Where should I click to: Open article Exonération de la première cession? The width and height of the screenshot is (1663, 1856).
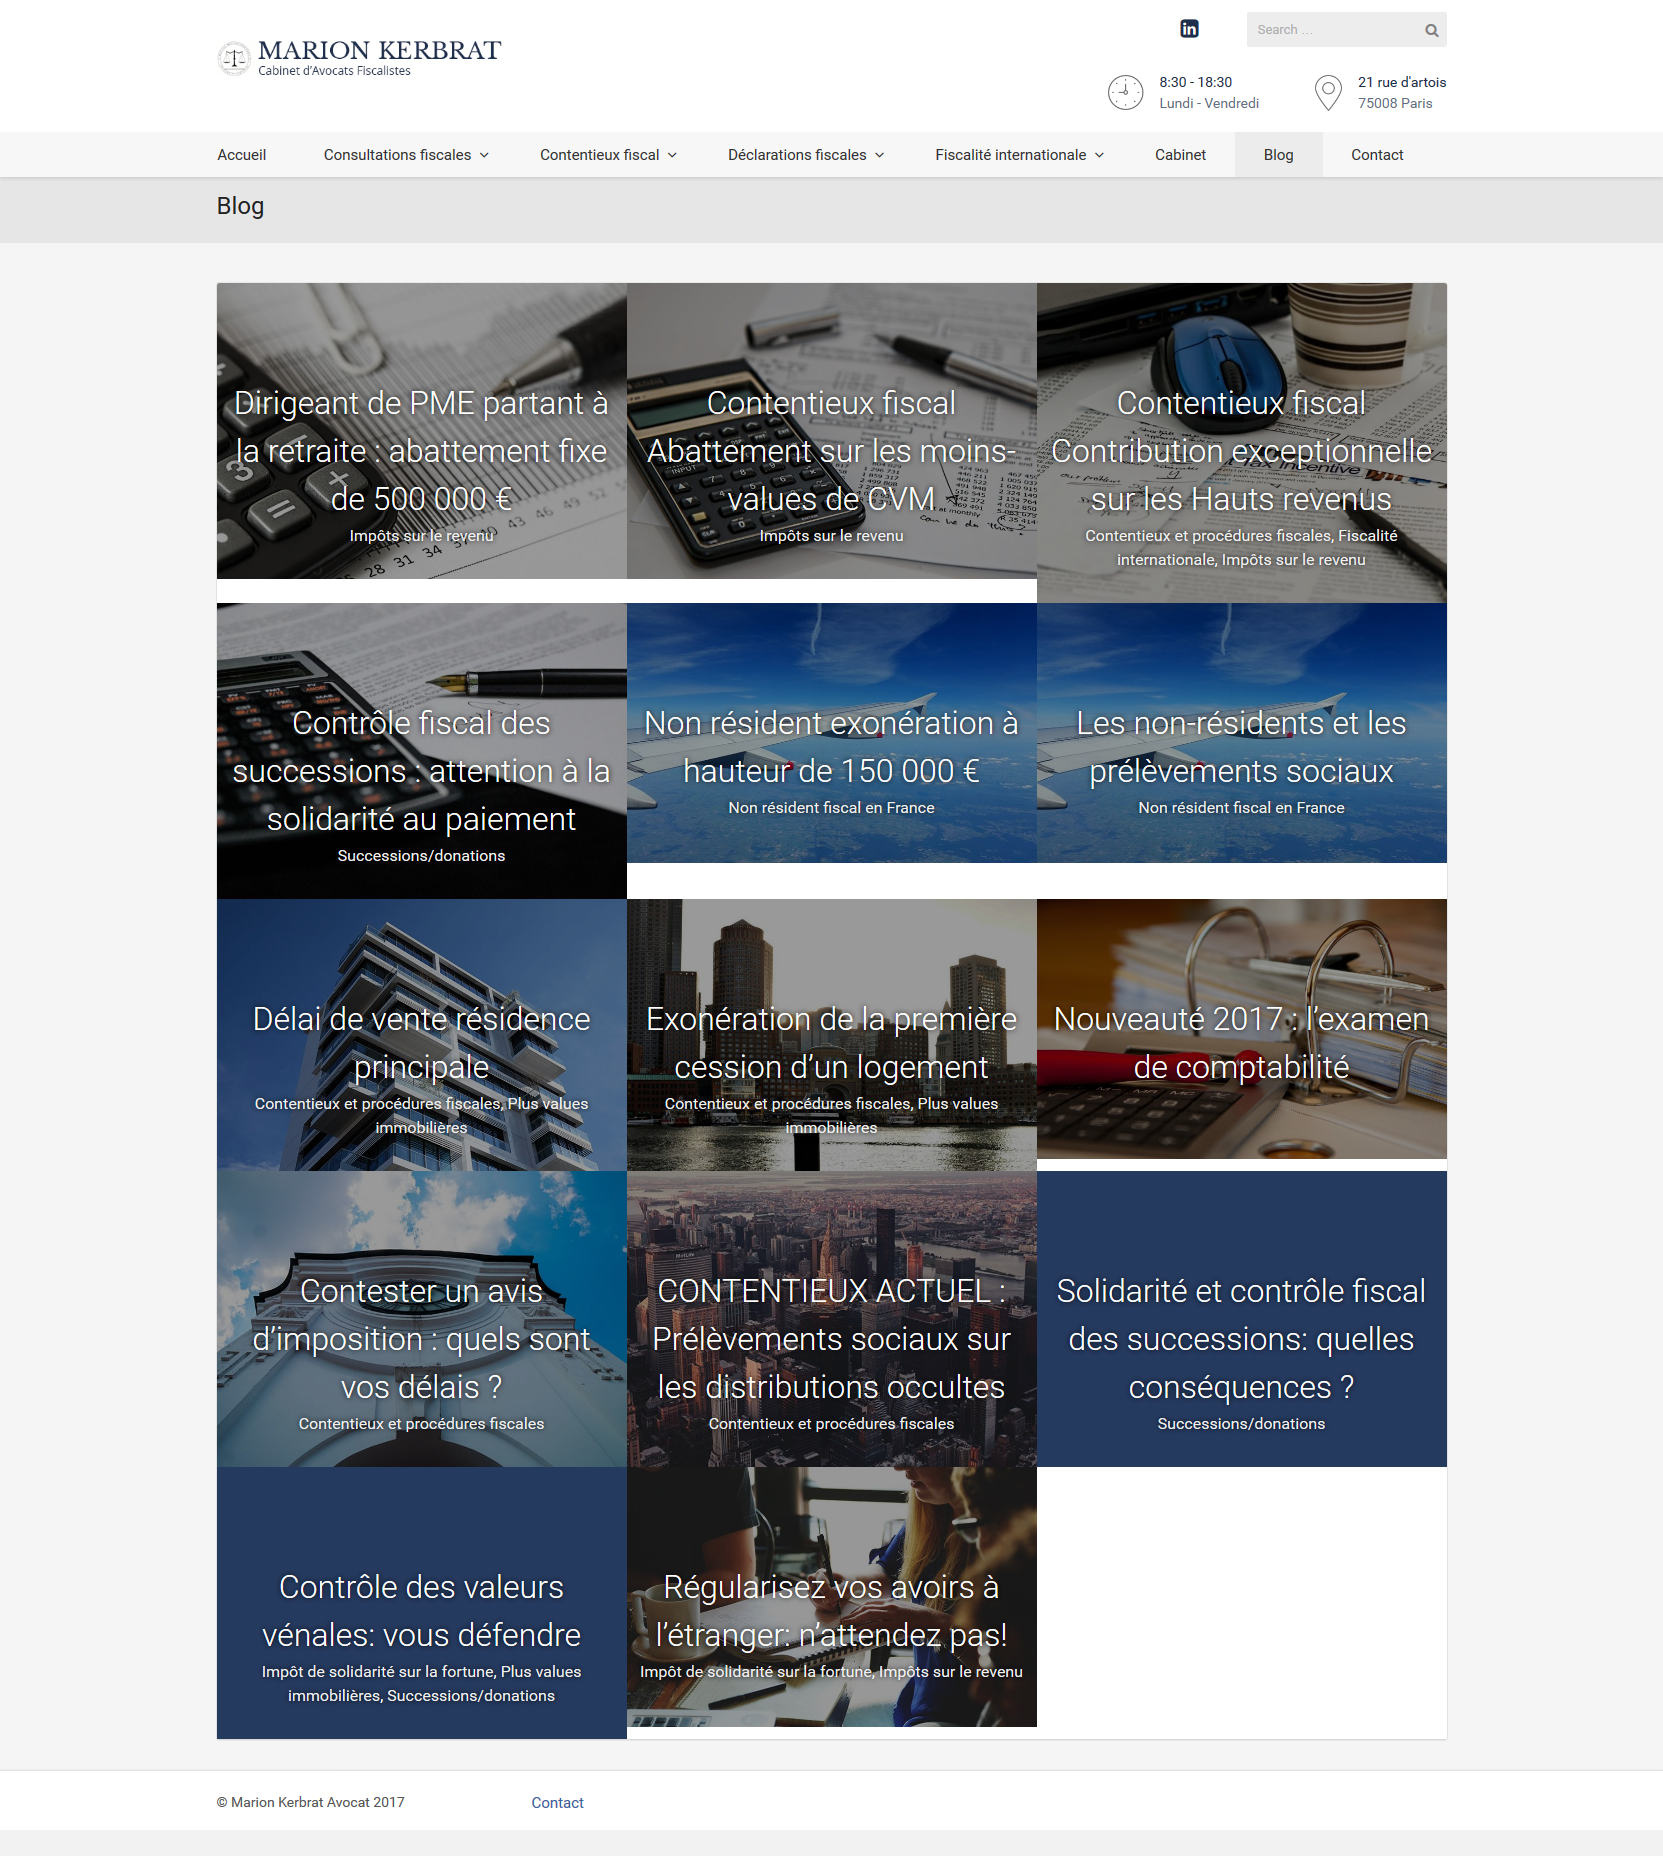point(831,1043)
